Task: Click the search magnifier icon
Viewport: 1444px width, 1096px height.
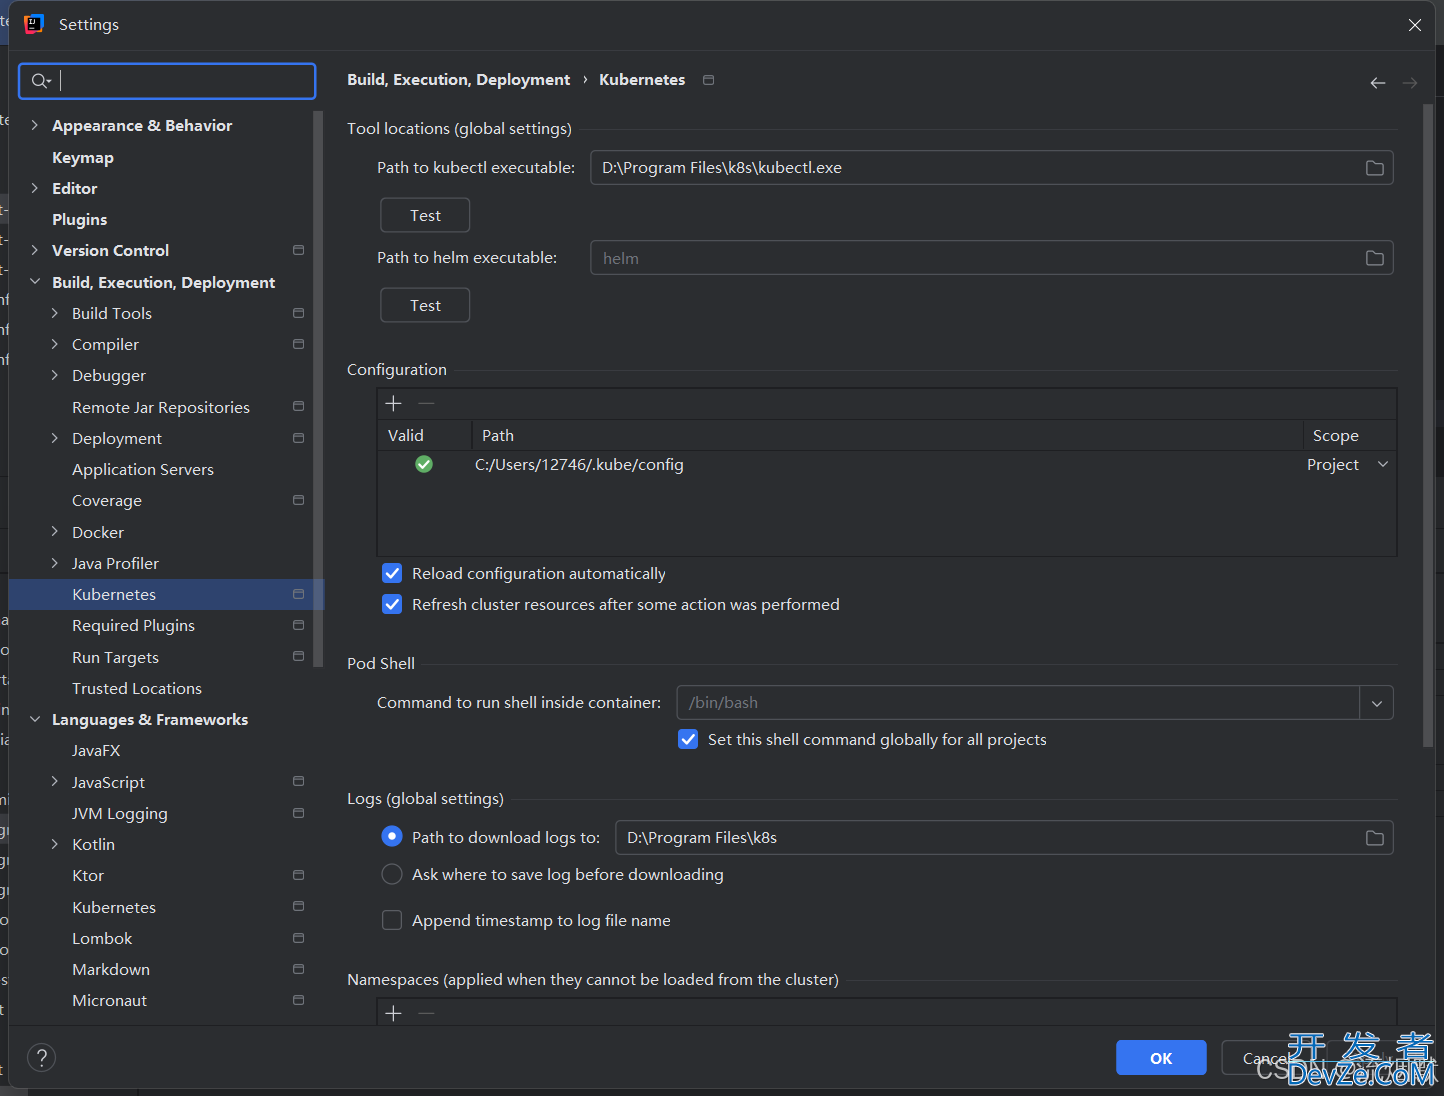Action: pyautogui.click(x=40, y=81)
